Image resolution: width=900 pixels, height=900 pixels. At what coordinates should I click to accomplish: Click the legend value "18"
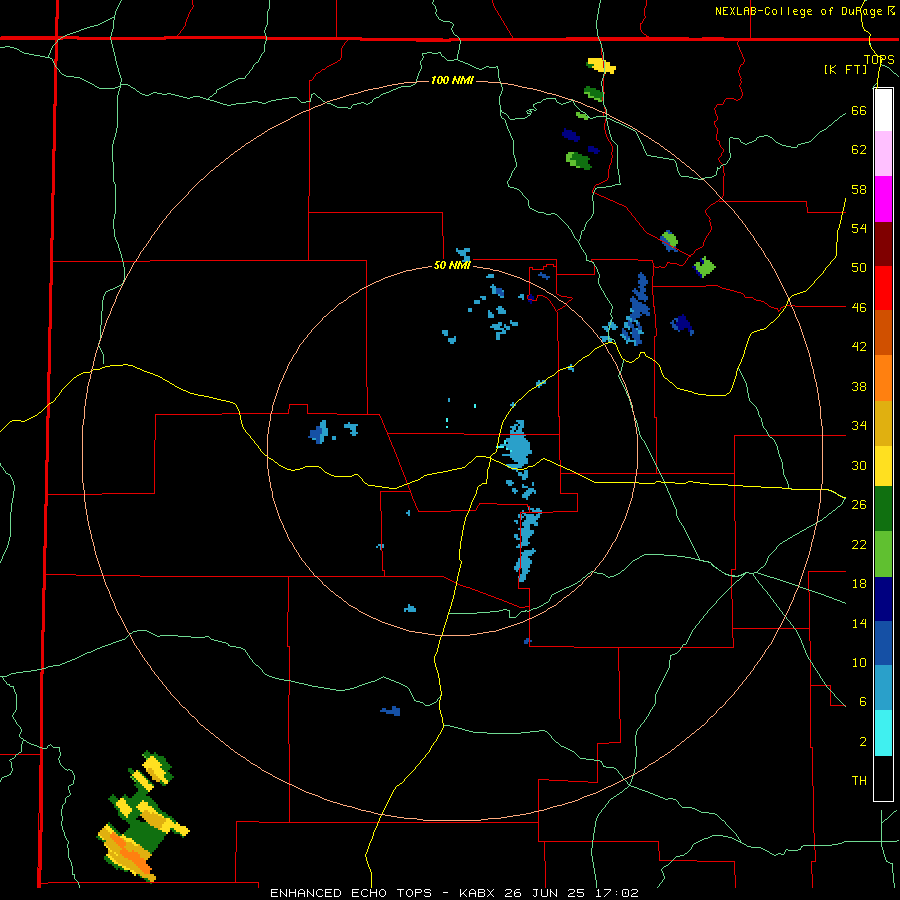pyautogui.click(x=859, y=584)
